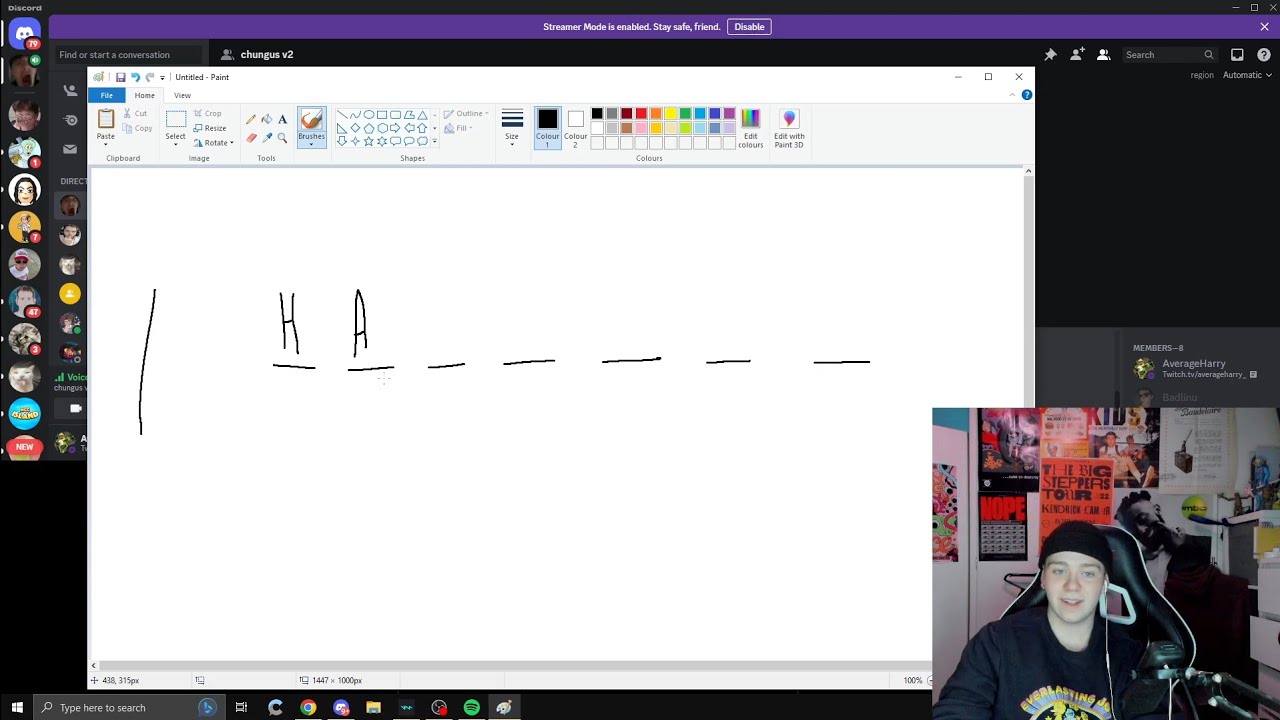Screen dimensions: 1280x720
Task: Open Spotify from the Windows taskbar
Action: click(x=471, y=707)
